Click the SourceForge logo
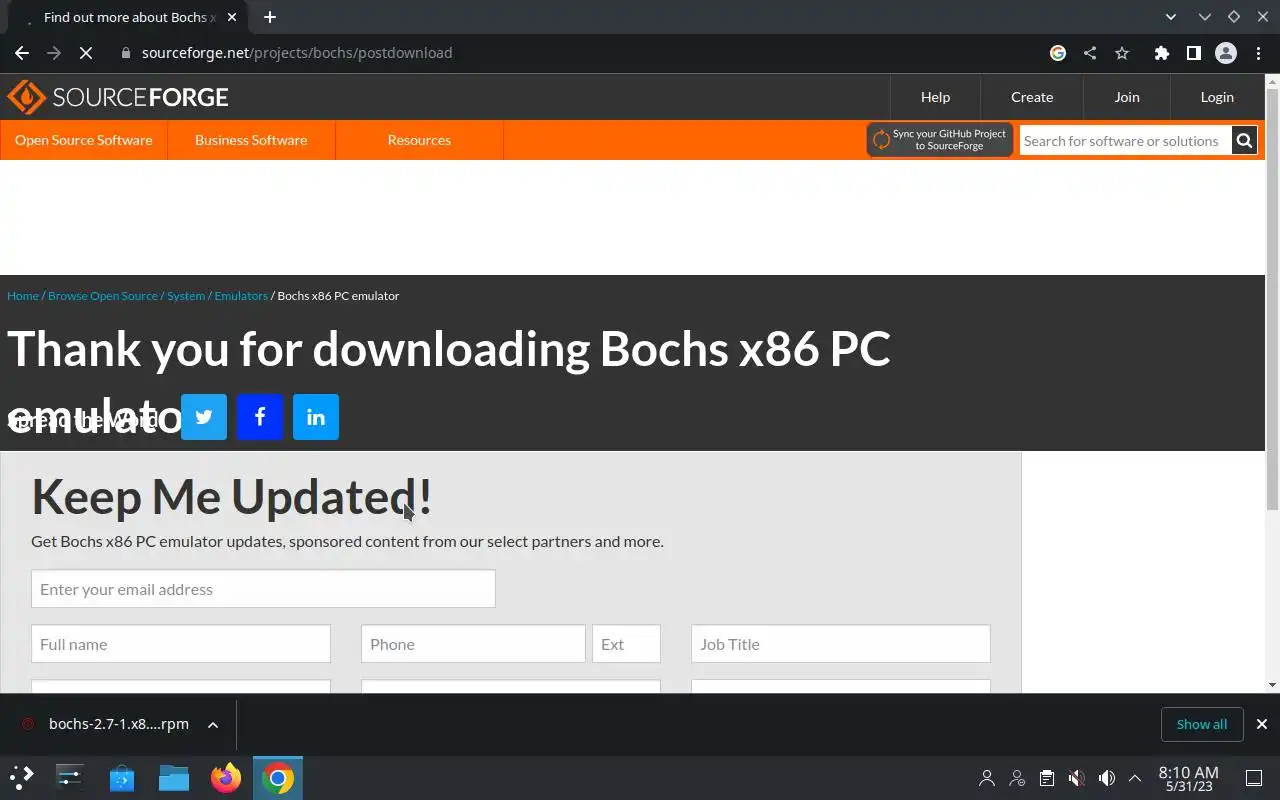The width and height of the screenshot is (1280, 800). [118, 97]
